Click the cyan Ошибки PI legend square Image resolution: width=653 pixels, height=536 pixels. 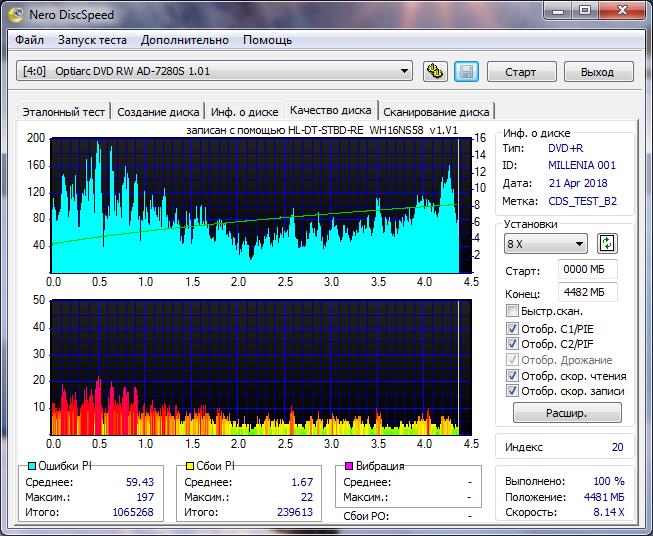point(31,466)
